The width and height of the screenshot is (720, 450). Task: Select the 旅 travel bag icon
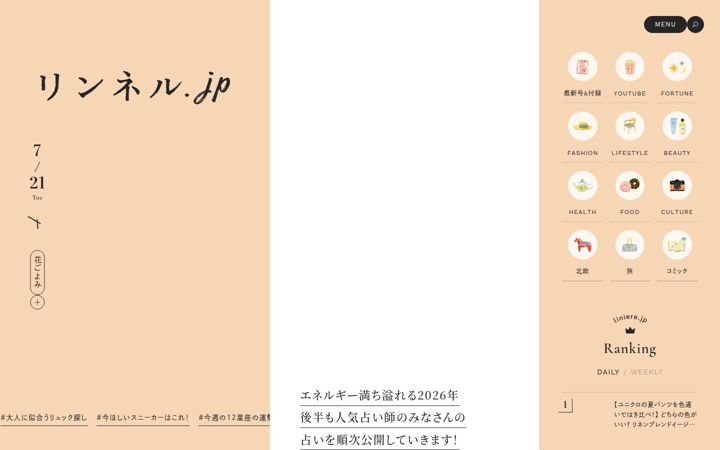click(x=630, y=244)
